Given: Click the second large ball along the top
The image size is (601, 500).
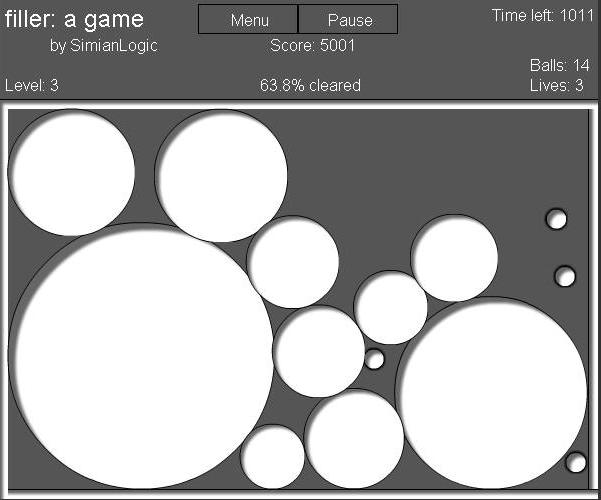Looking at the screenshot, I should [221, 176].
